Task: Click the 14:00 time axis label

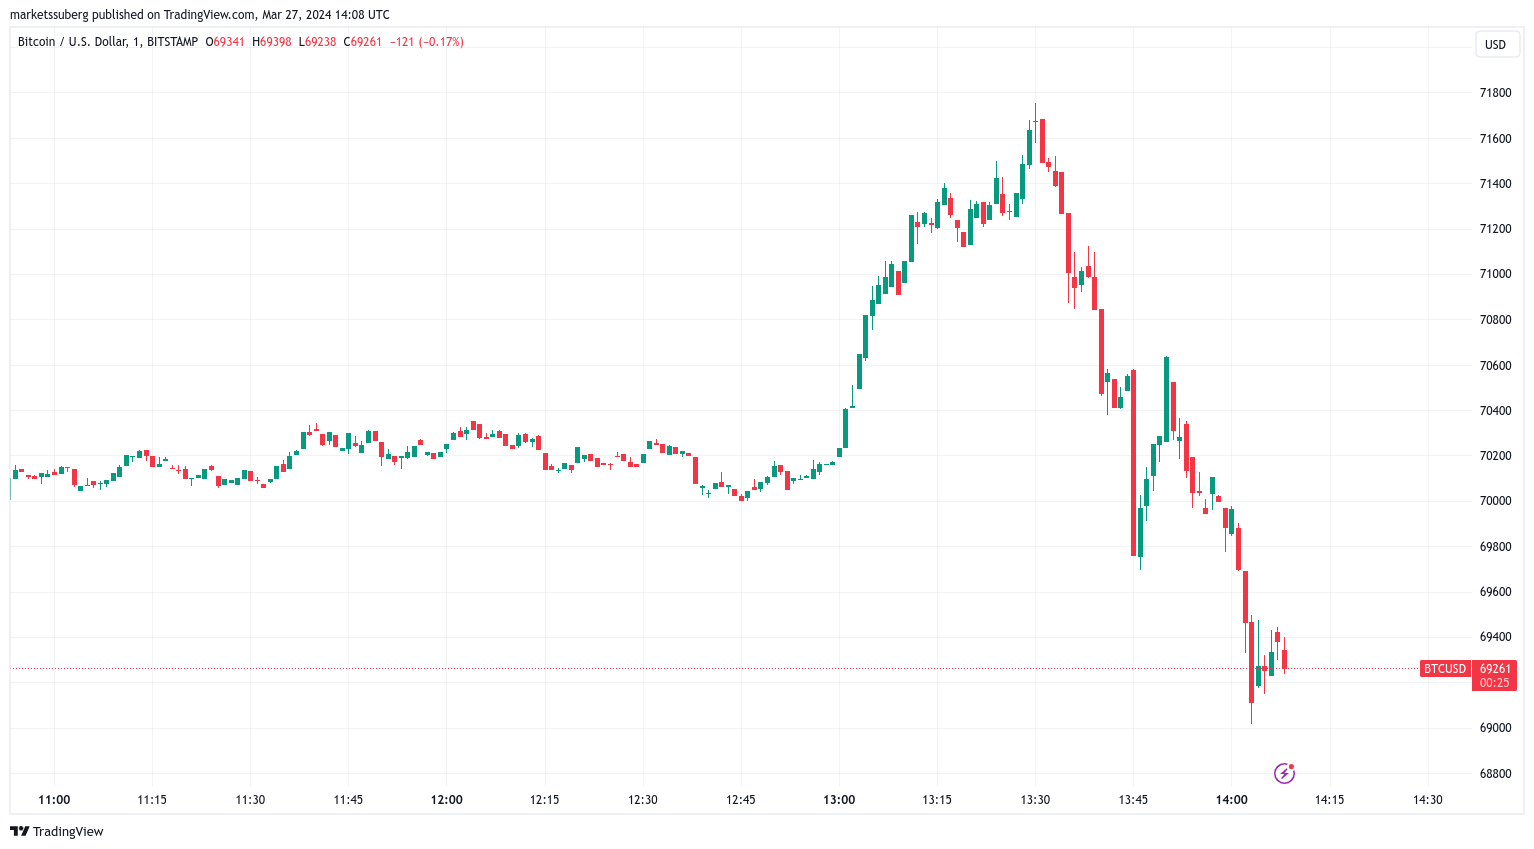Action: click(x=1231, y=800)
